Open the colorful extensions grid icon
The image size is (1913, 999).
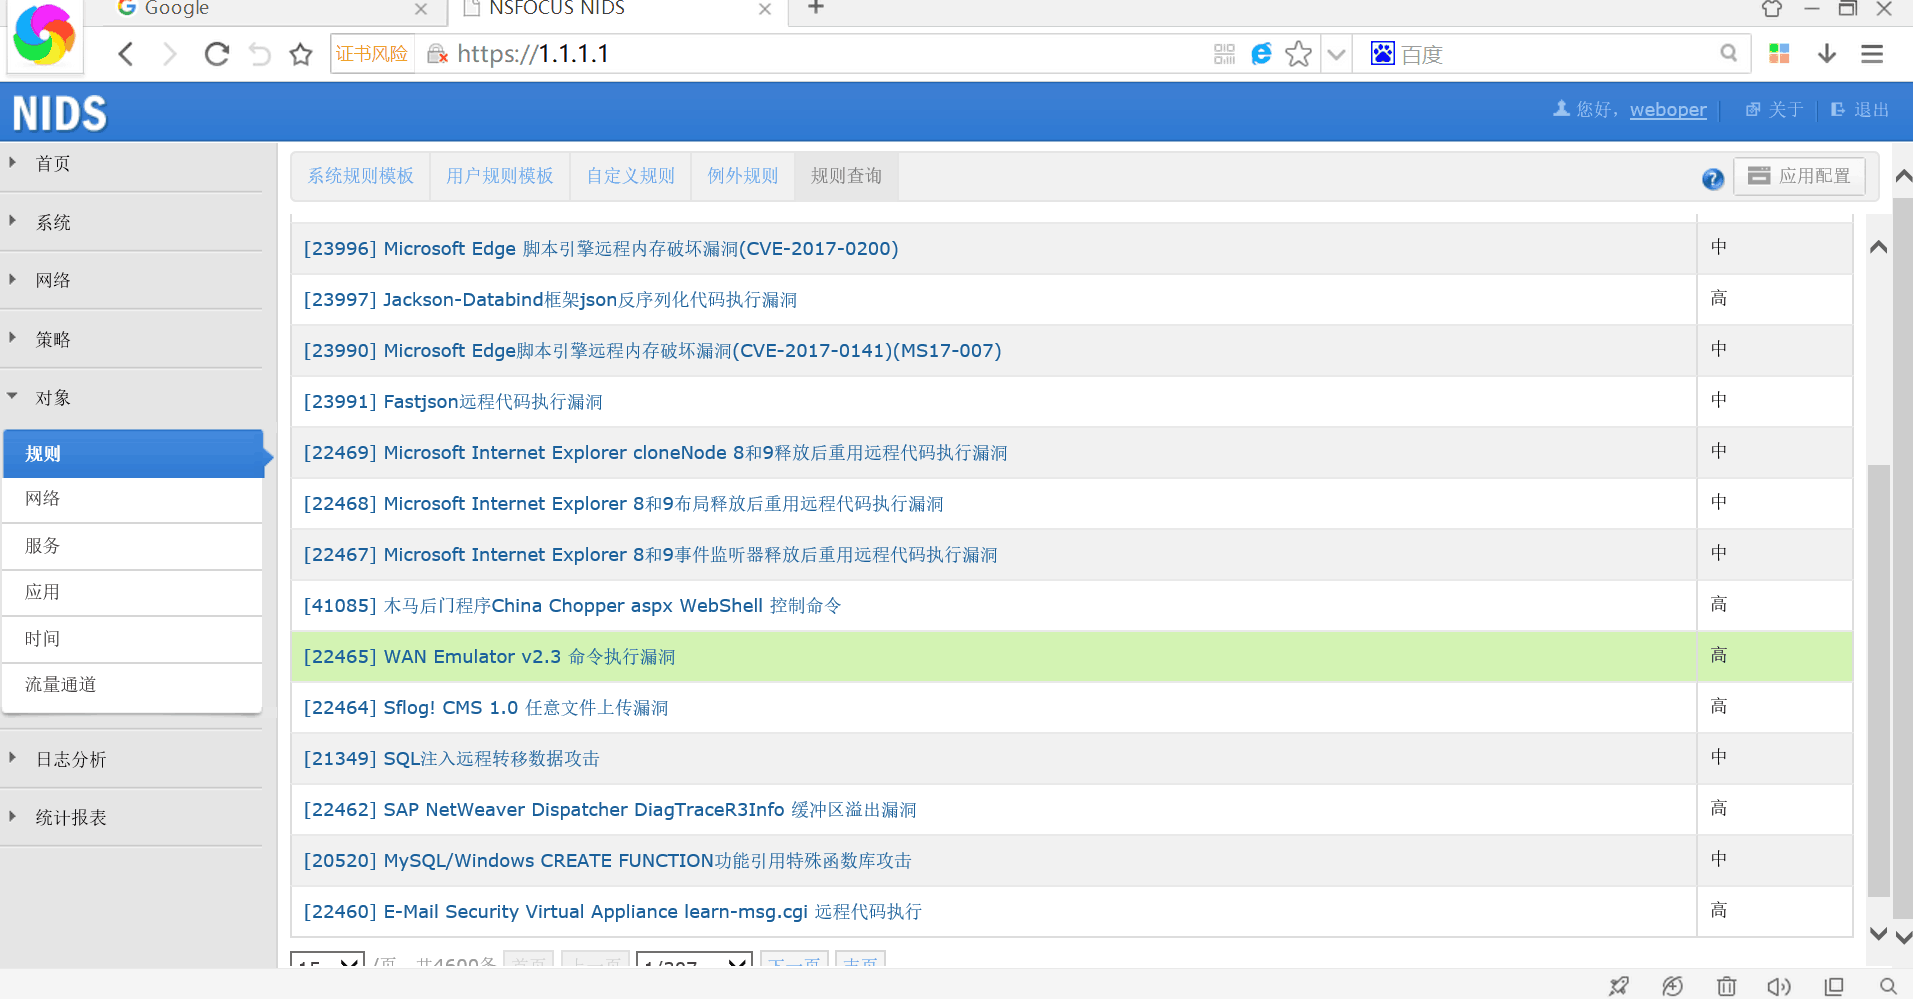1779,54
